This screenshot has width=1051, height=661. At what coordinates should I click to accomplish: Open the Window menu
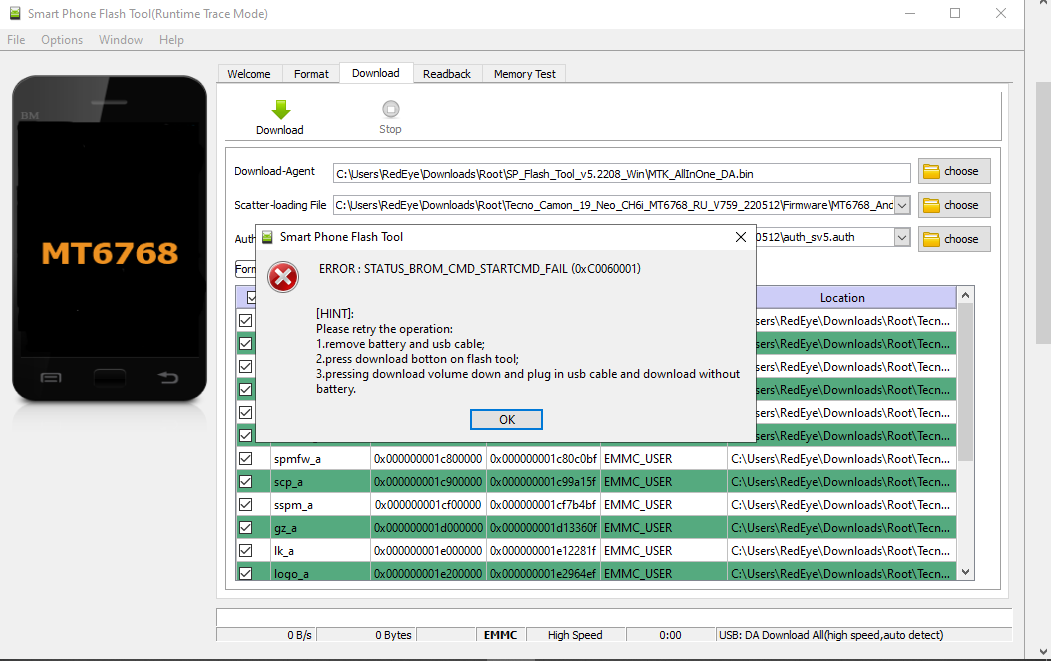pyautogui.click(x=121, y=40)
